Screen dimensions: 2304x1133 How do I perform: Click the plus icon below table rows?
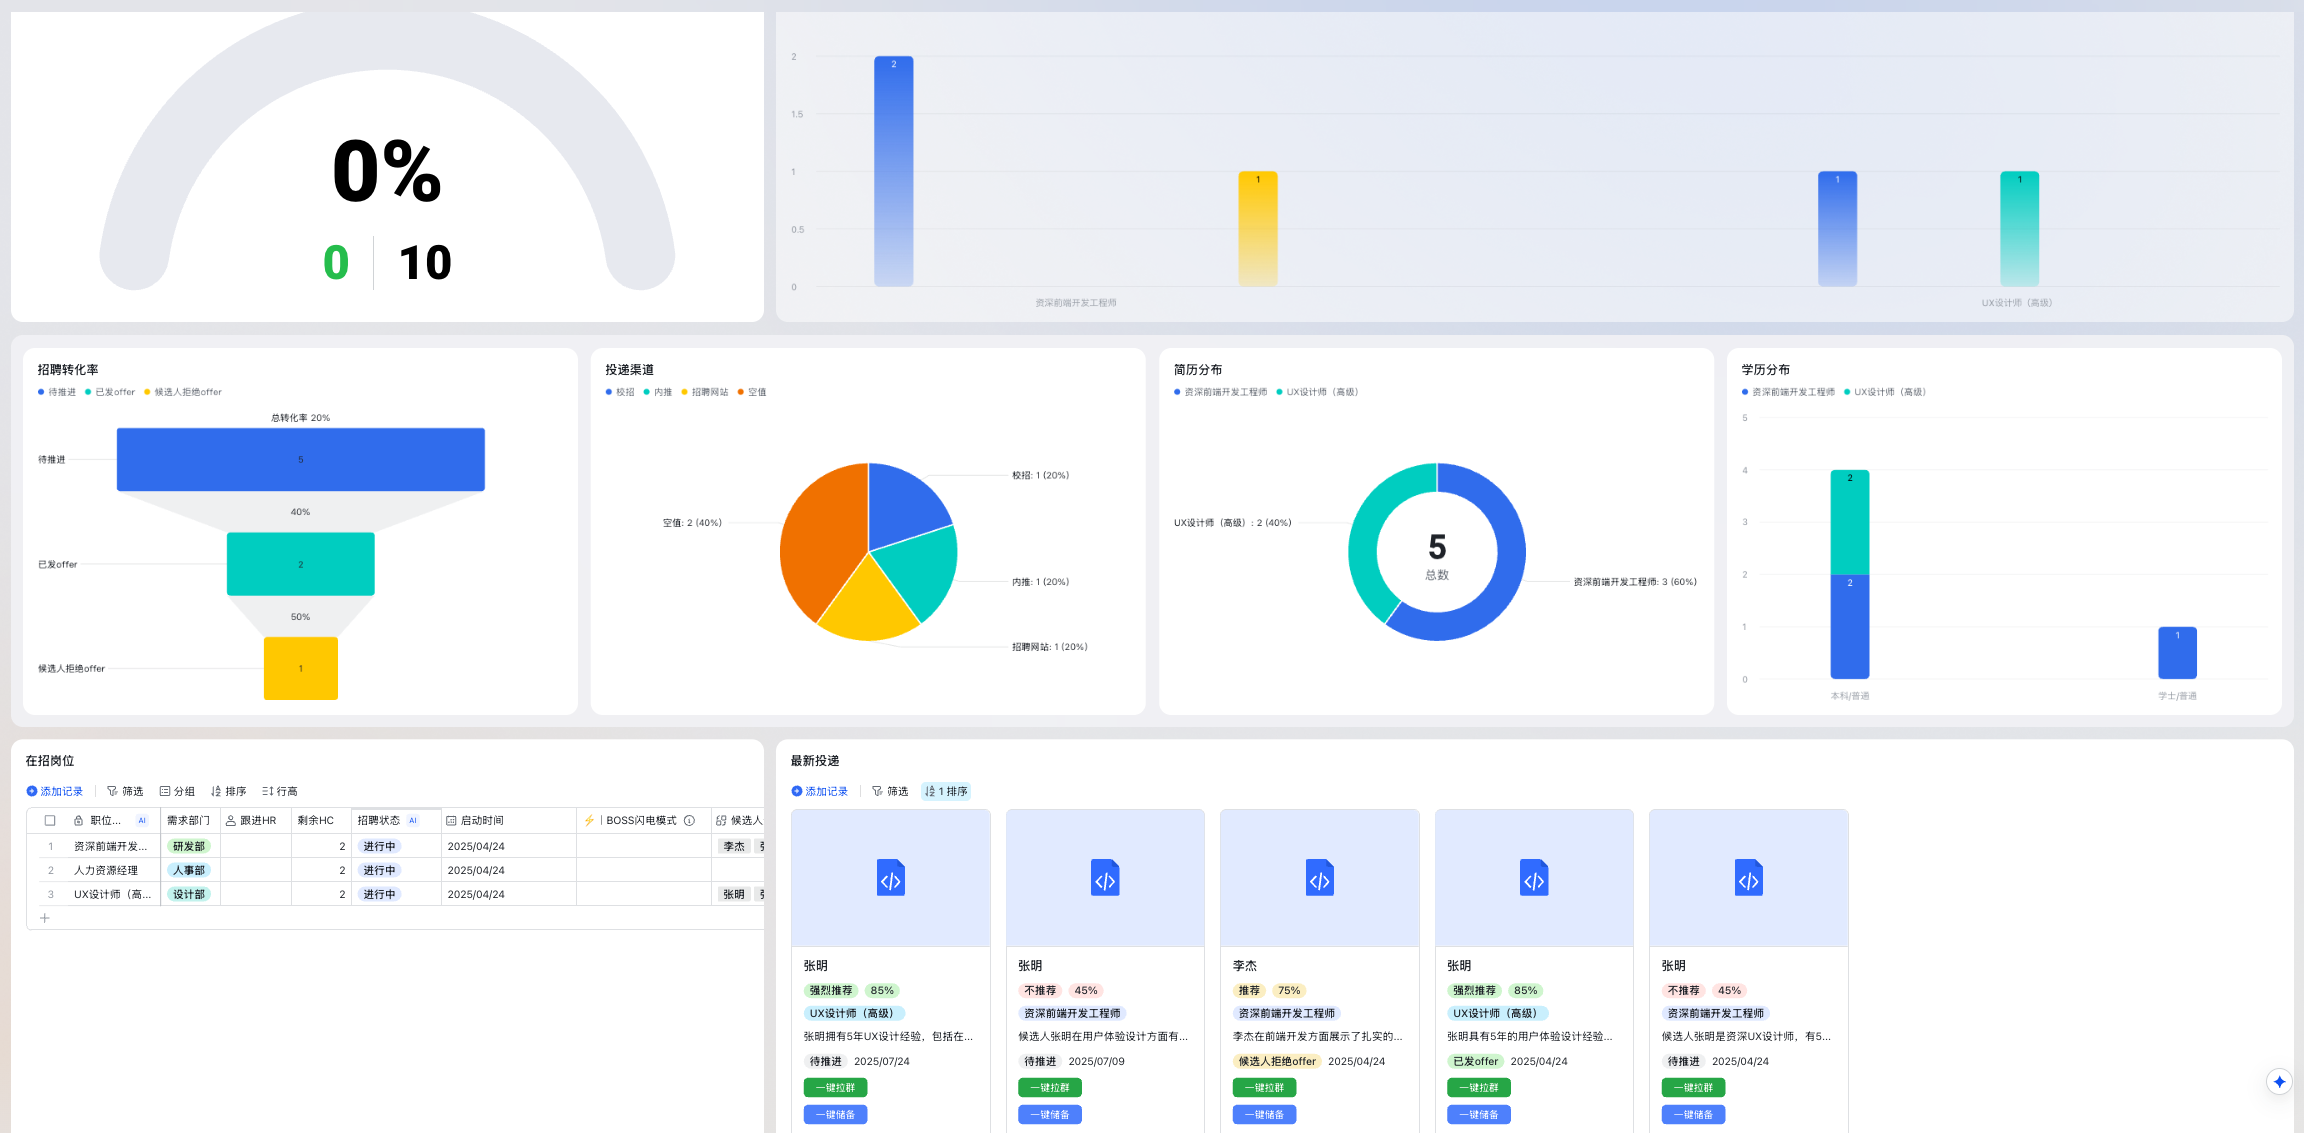44,918
